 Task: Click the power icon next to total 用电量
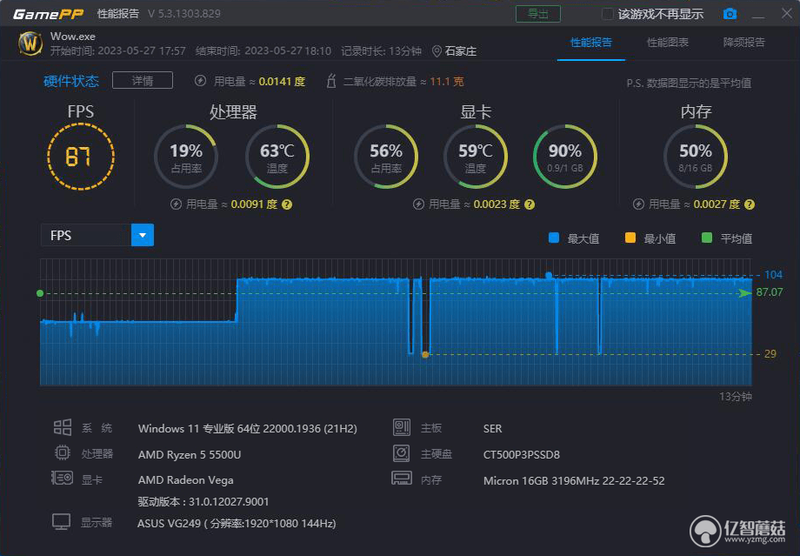pyautogui.click(x=201, y=81)
